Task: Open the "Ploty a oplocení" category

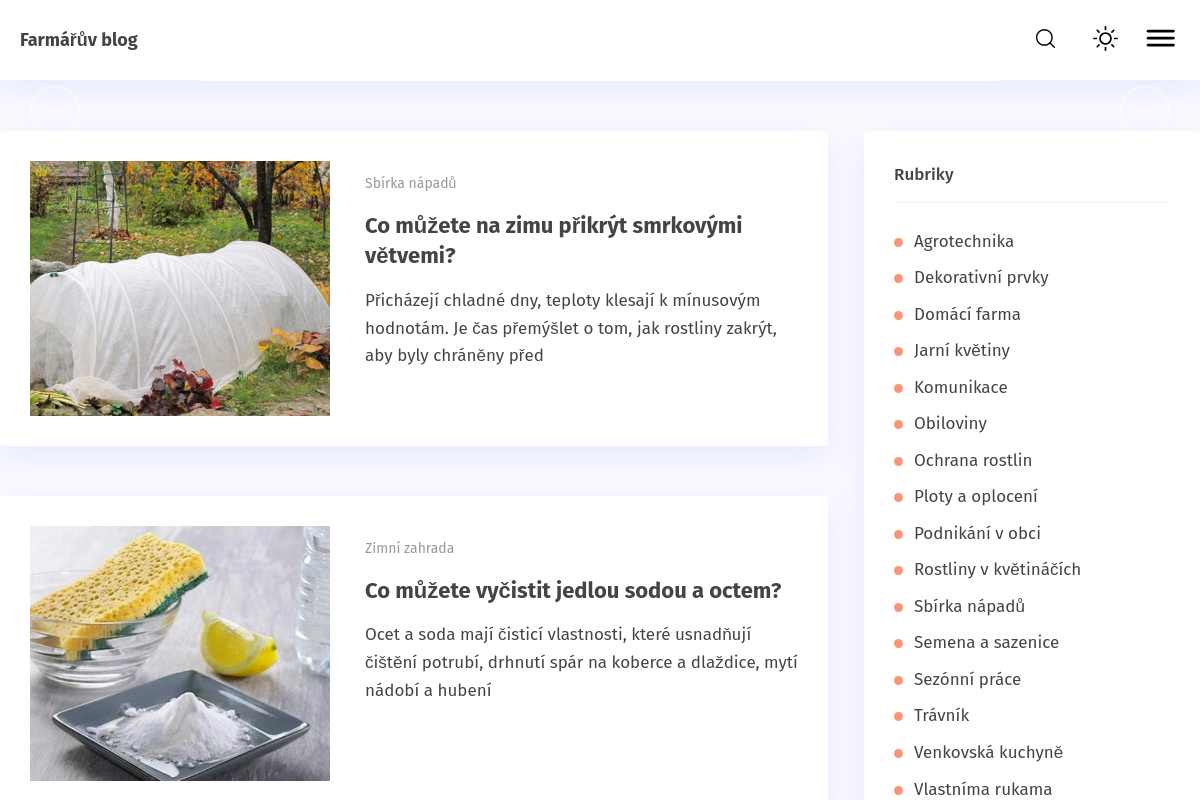Action: pos(976,497)
